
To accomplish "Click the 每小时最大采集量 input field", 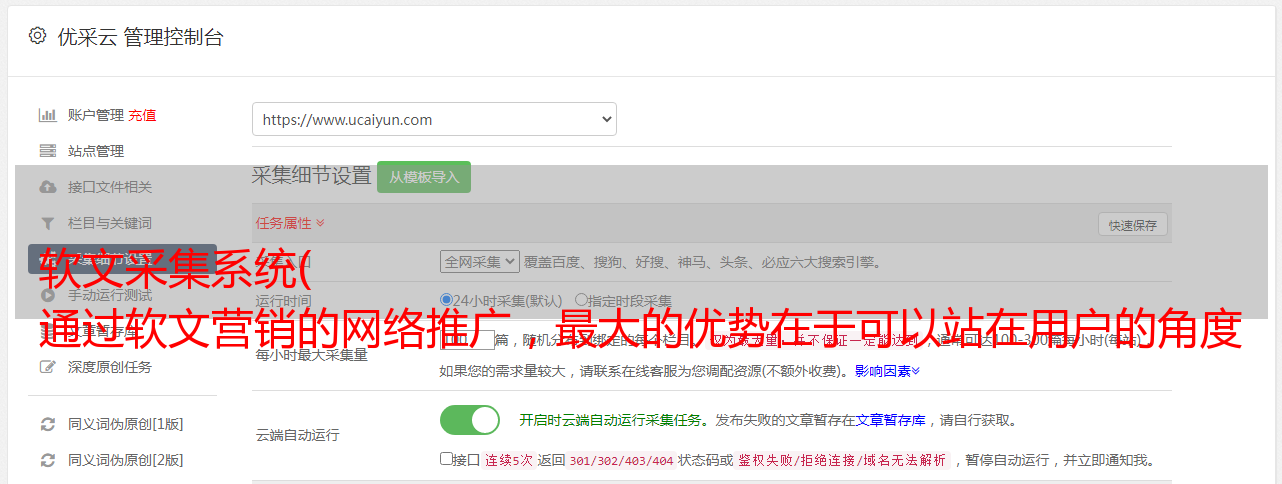I will click(468, 340).
